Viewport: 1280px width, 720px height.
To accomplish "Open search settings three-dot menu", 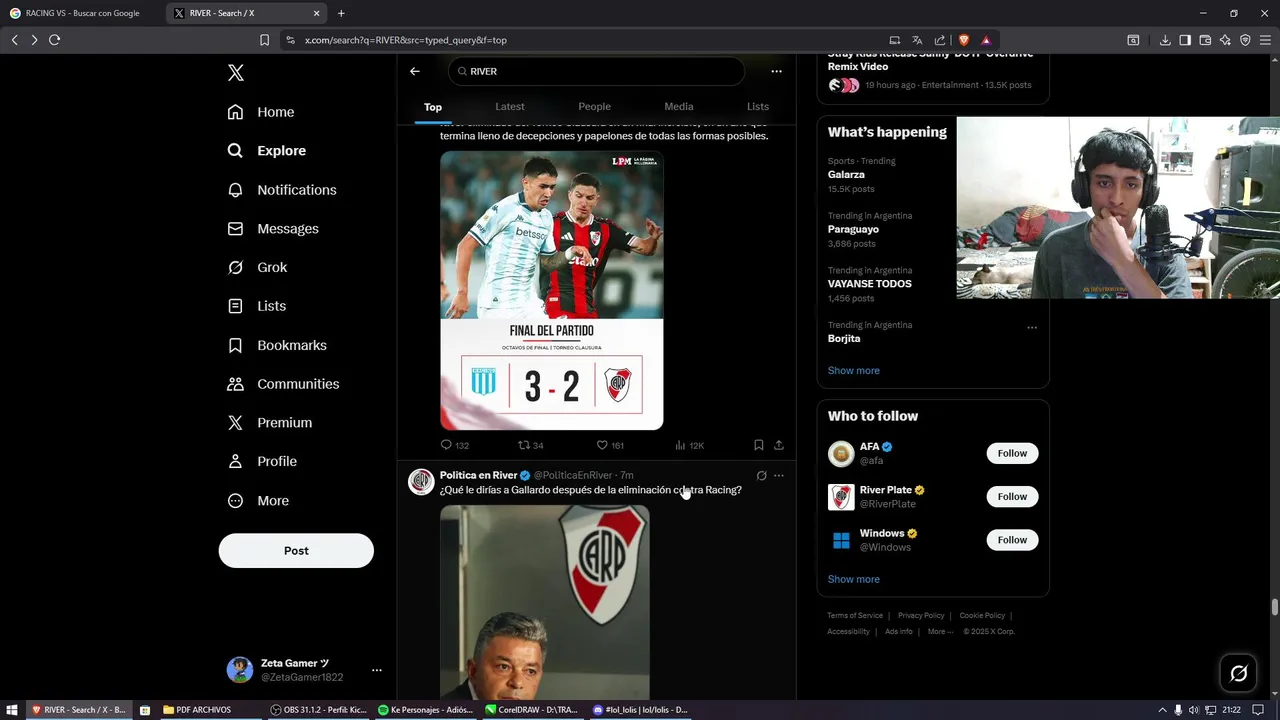I will coord(776,71).
